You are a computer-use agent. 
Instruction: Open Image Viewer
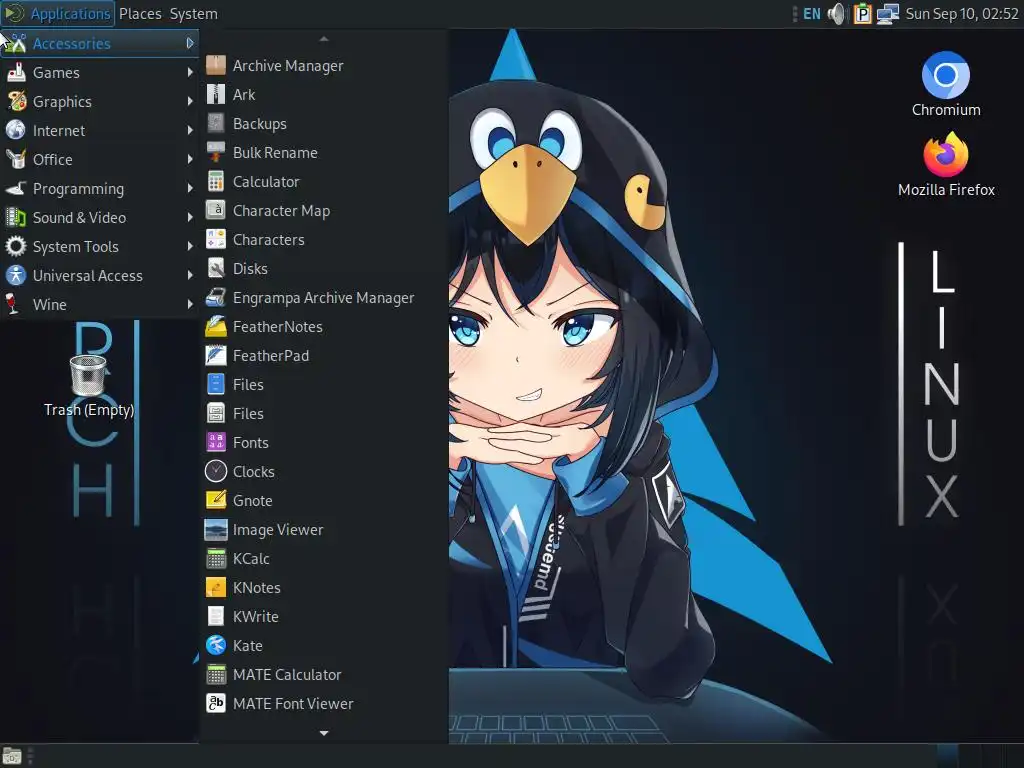point(324,530)
